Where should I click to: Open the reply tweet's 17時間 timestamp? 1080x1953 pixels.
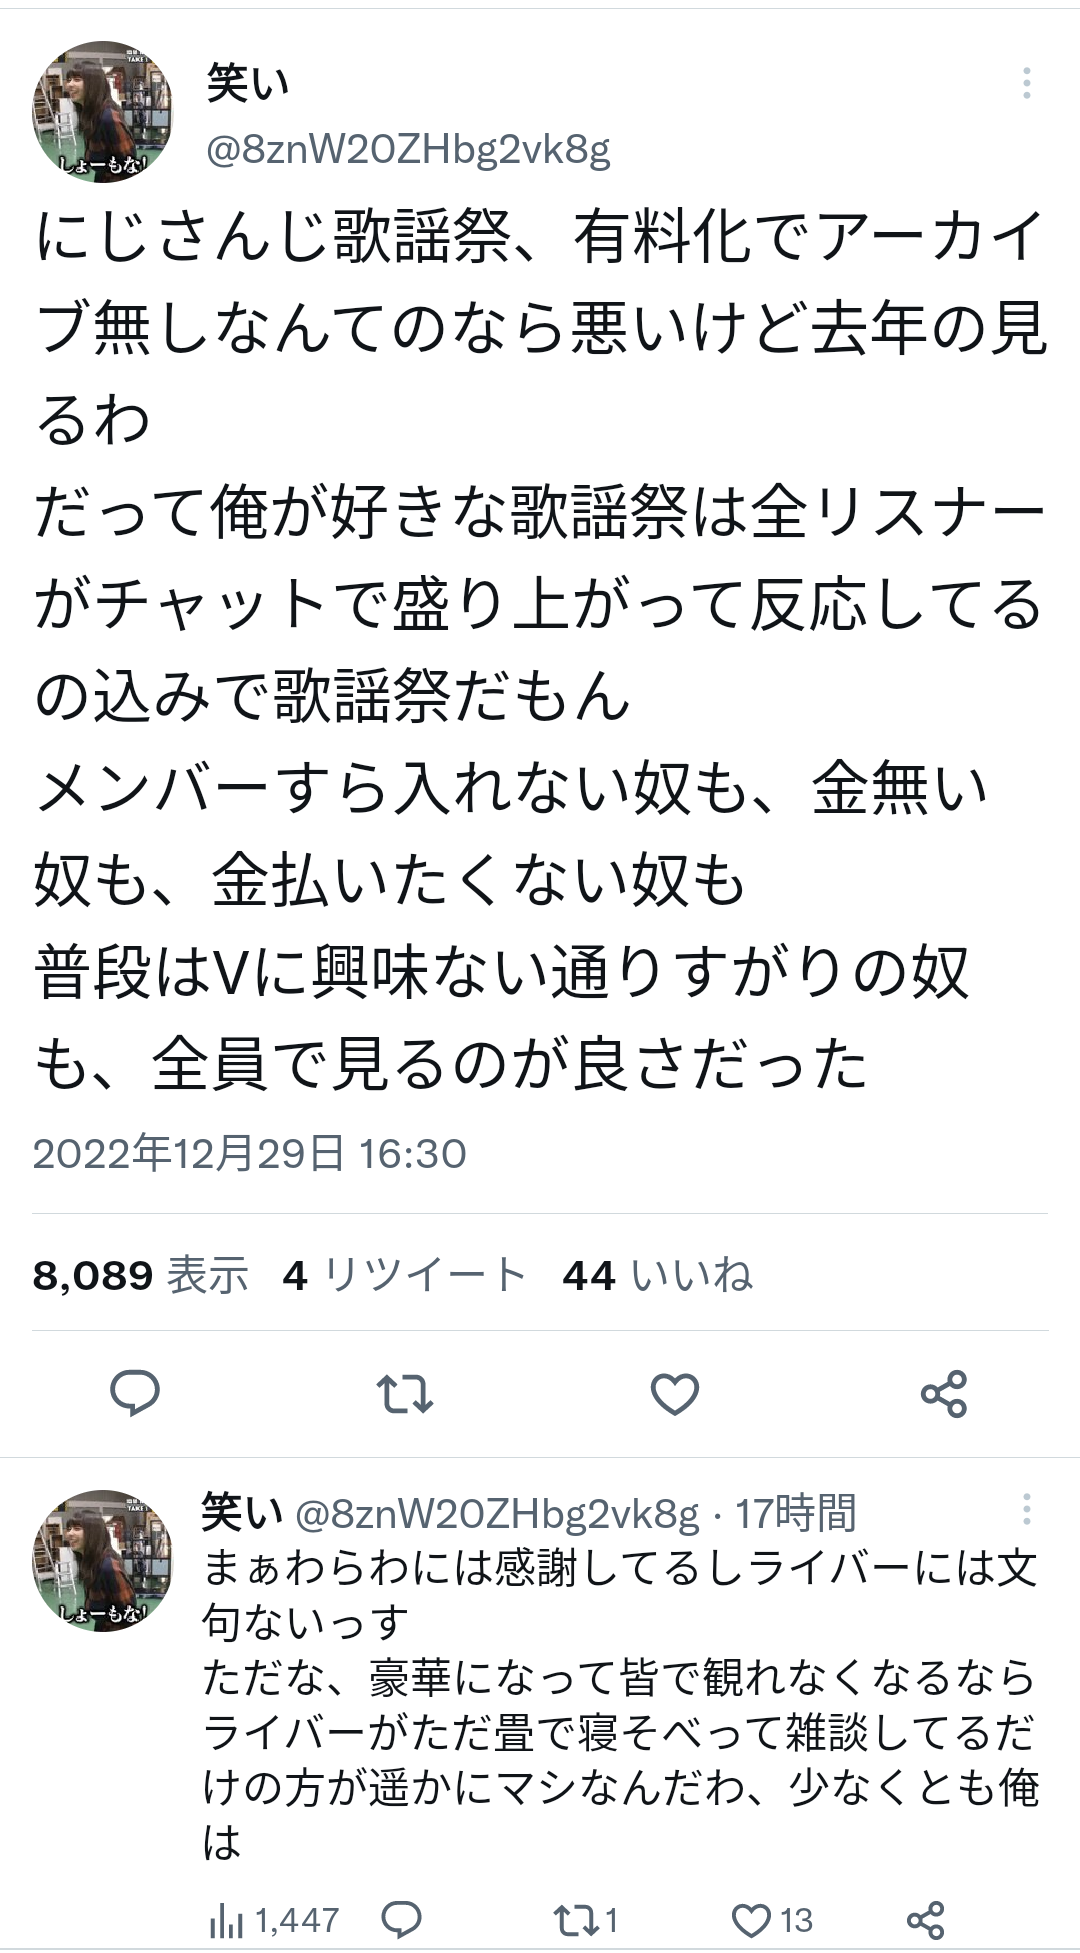[x=796, y=1513]
